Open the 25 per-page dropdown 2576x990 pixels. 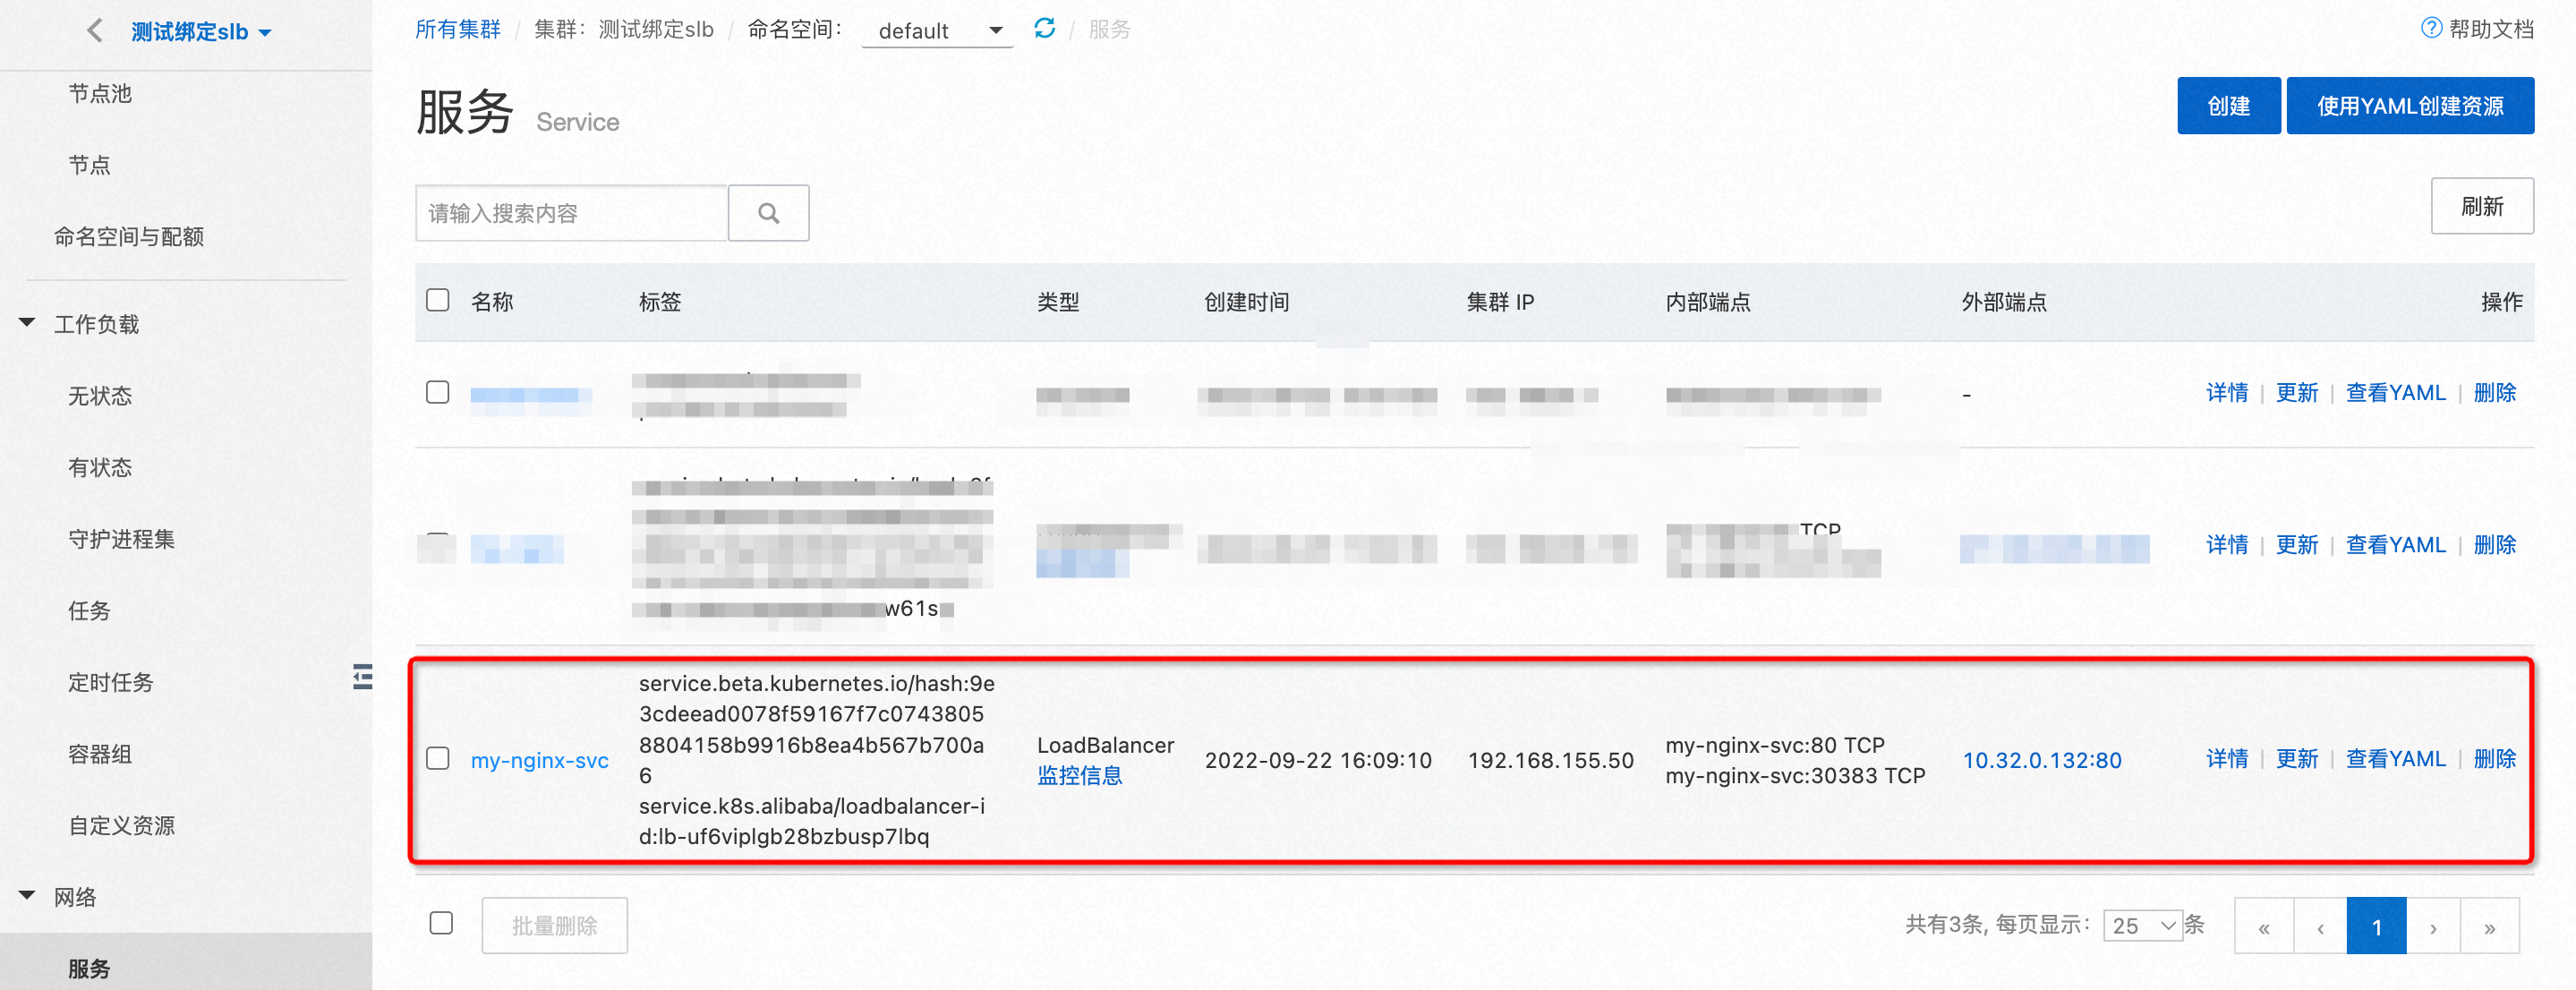coord(2141,926)
